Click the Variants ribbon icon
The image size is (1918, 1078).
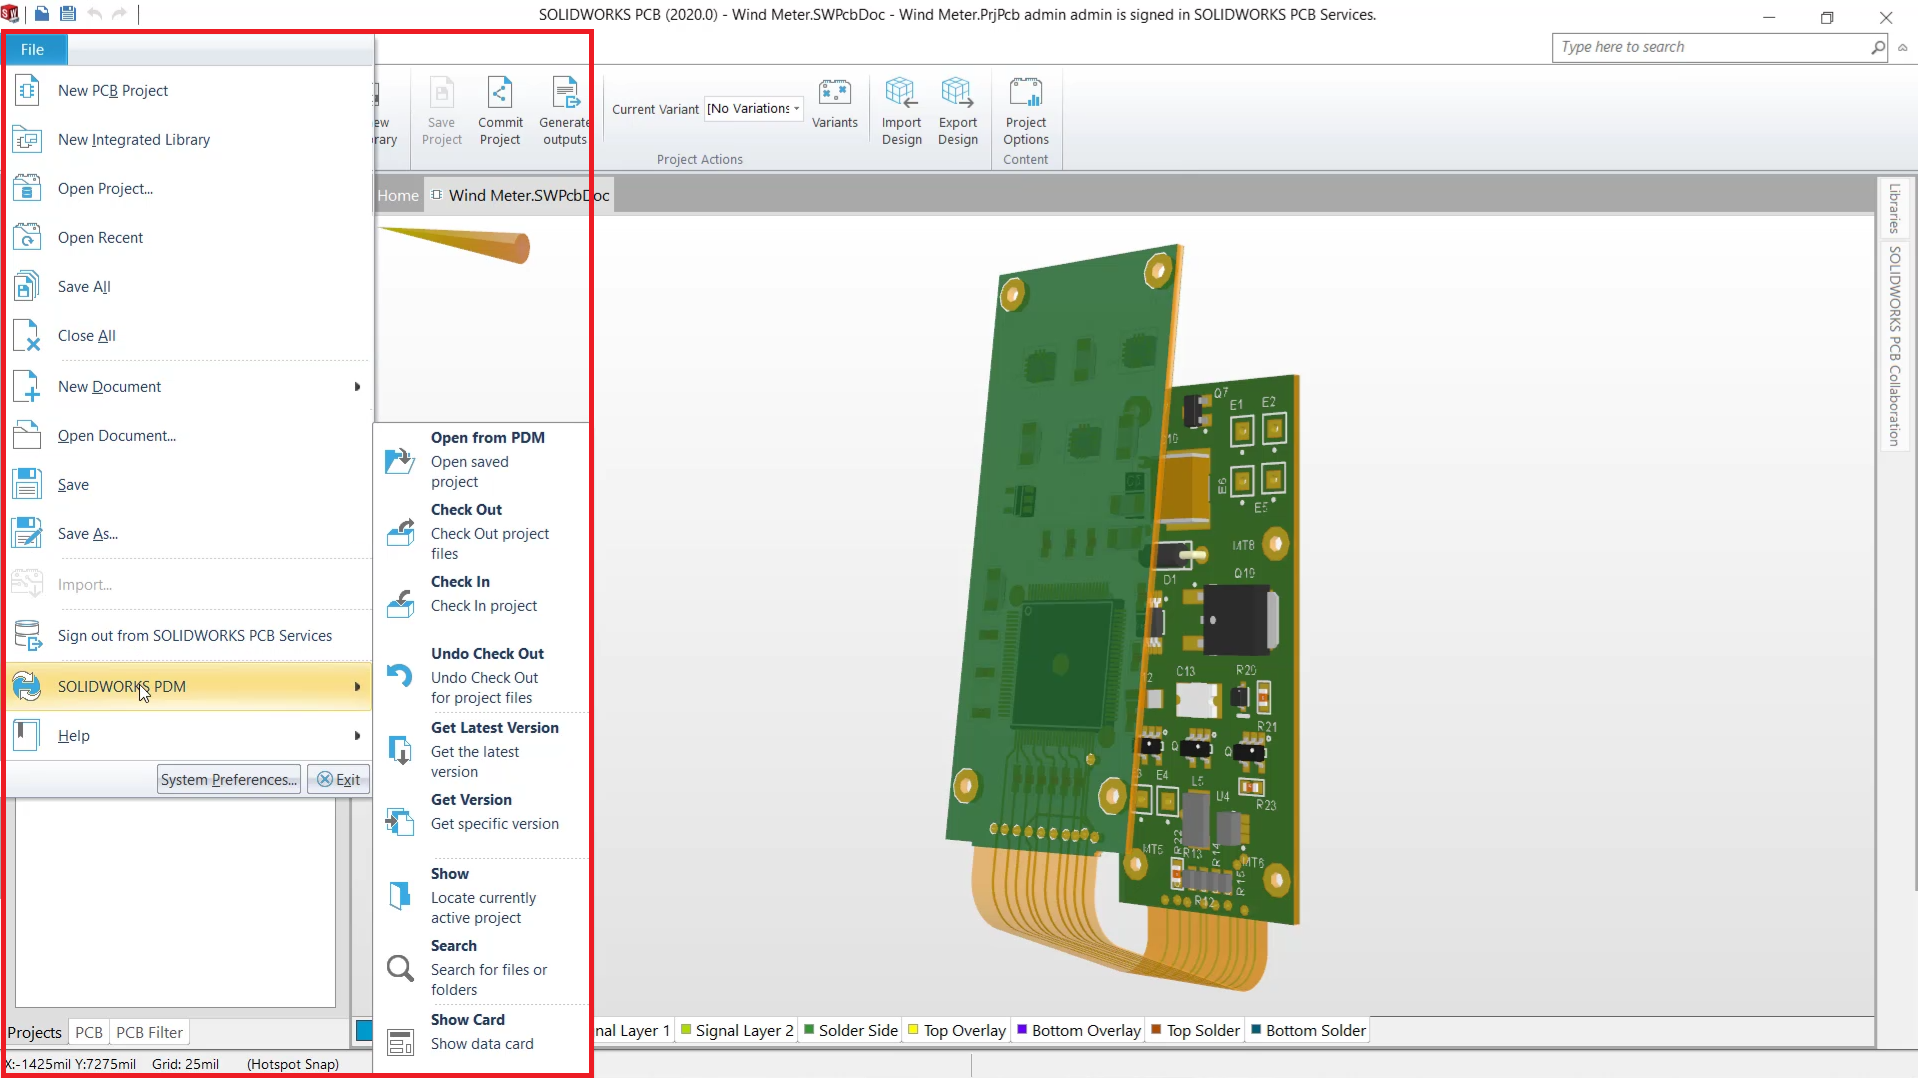[834, 93]
